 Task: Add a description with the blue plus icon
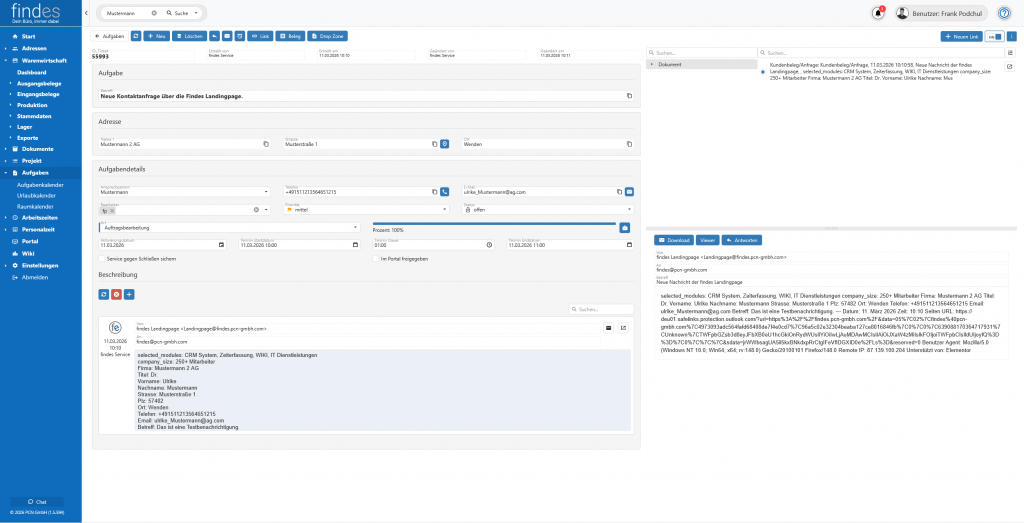[x=129, y=294]
